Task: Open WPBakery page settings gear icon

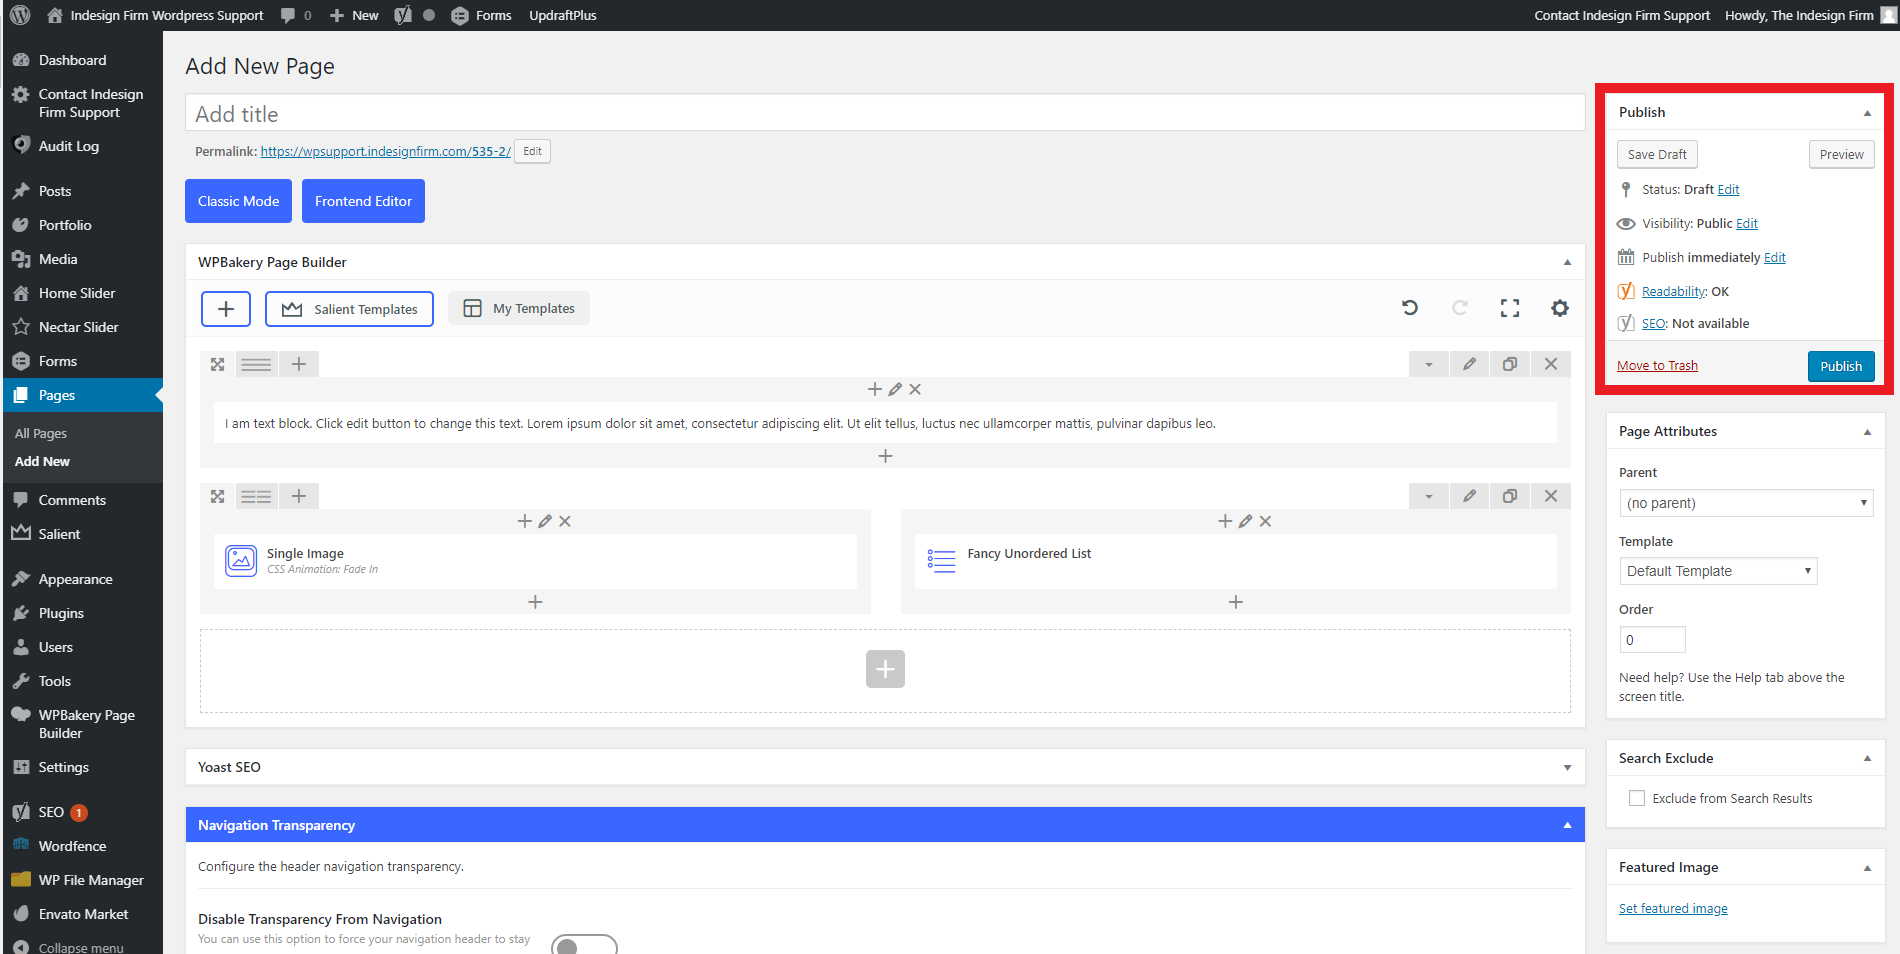Action: 1560,308
